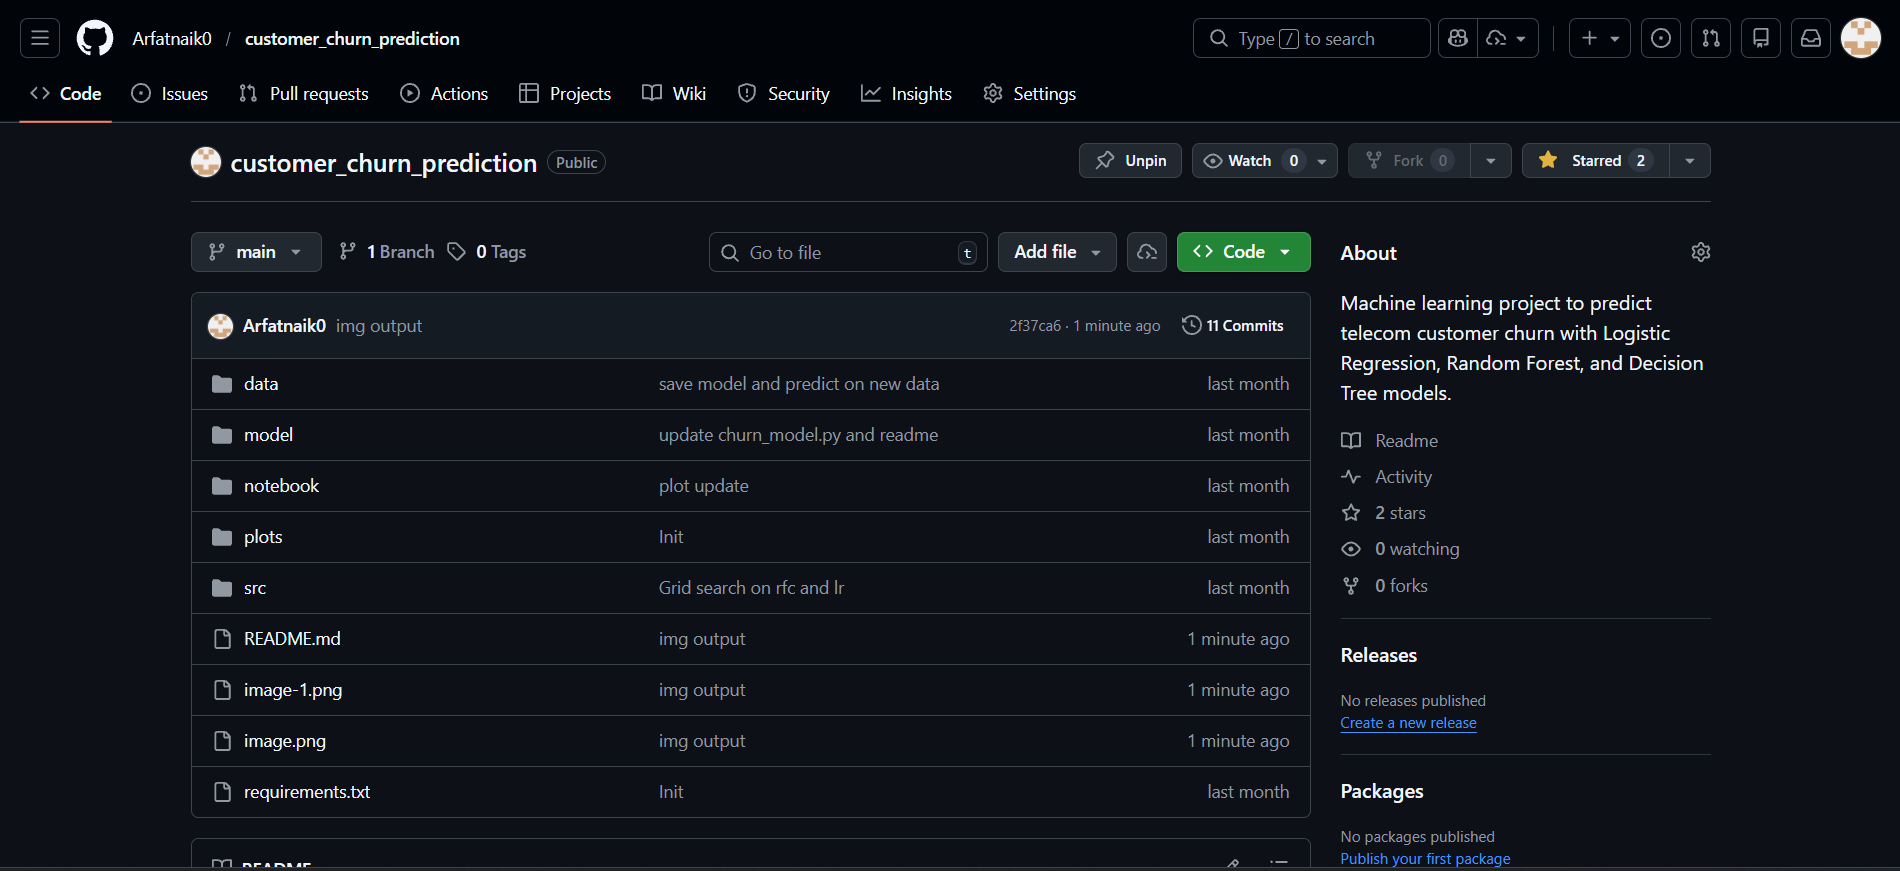Open the hamburger navigation menu

pos(40,38)
